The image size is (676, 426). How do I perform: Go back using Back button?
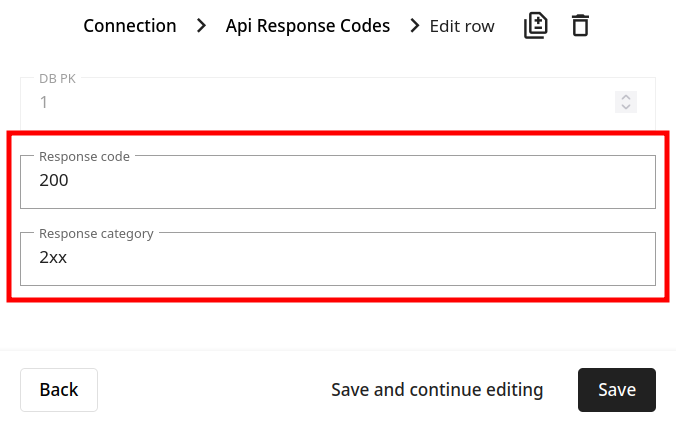(59, 390)
